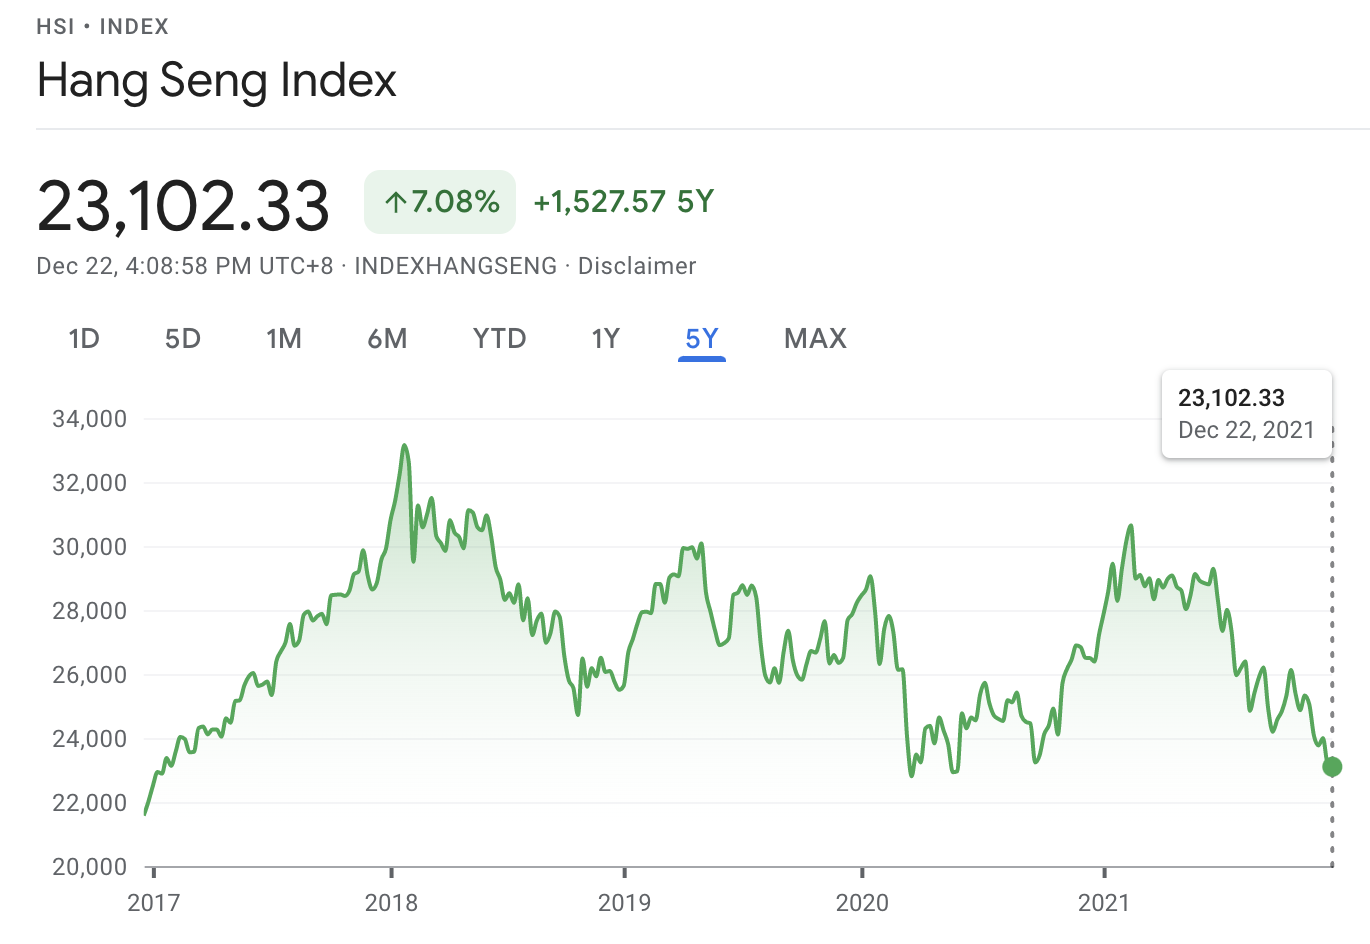Select the 1D time range tab
The width and height of the screenshot is (1370, 944).
pos(84,339)
